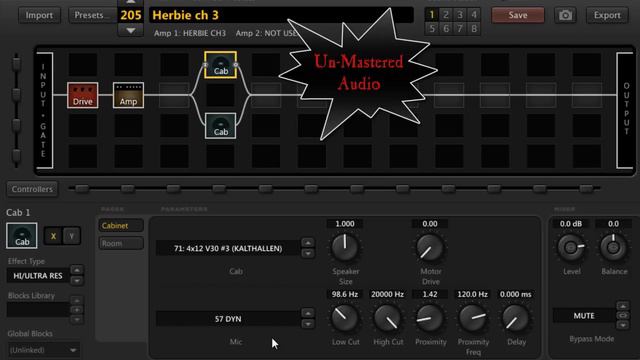
Task: Click preset number 205
Action: pos(131,15)
